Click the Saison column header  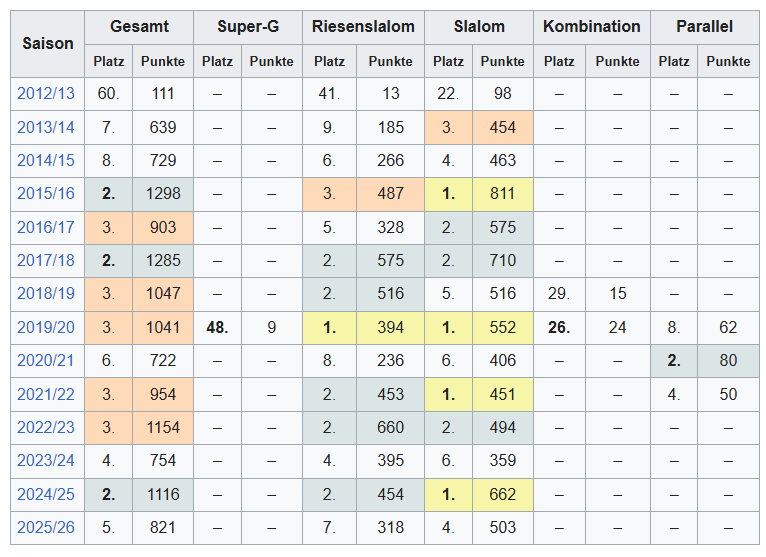48,44
